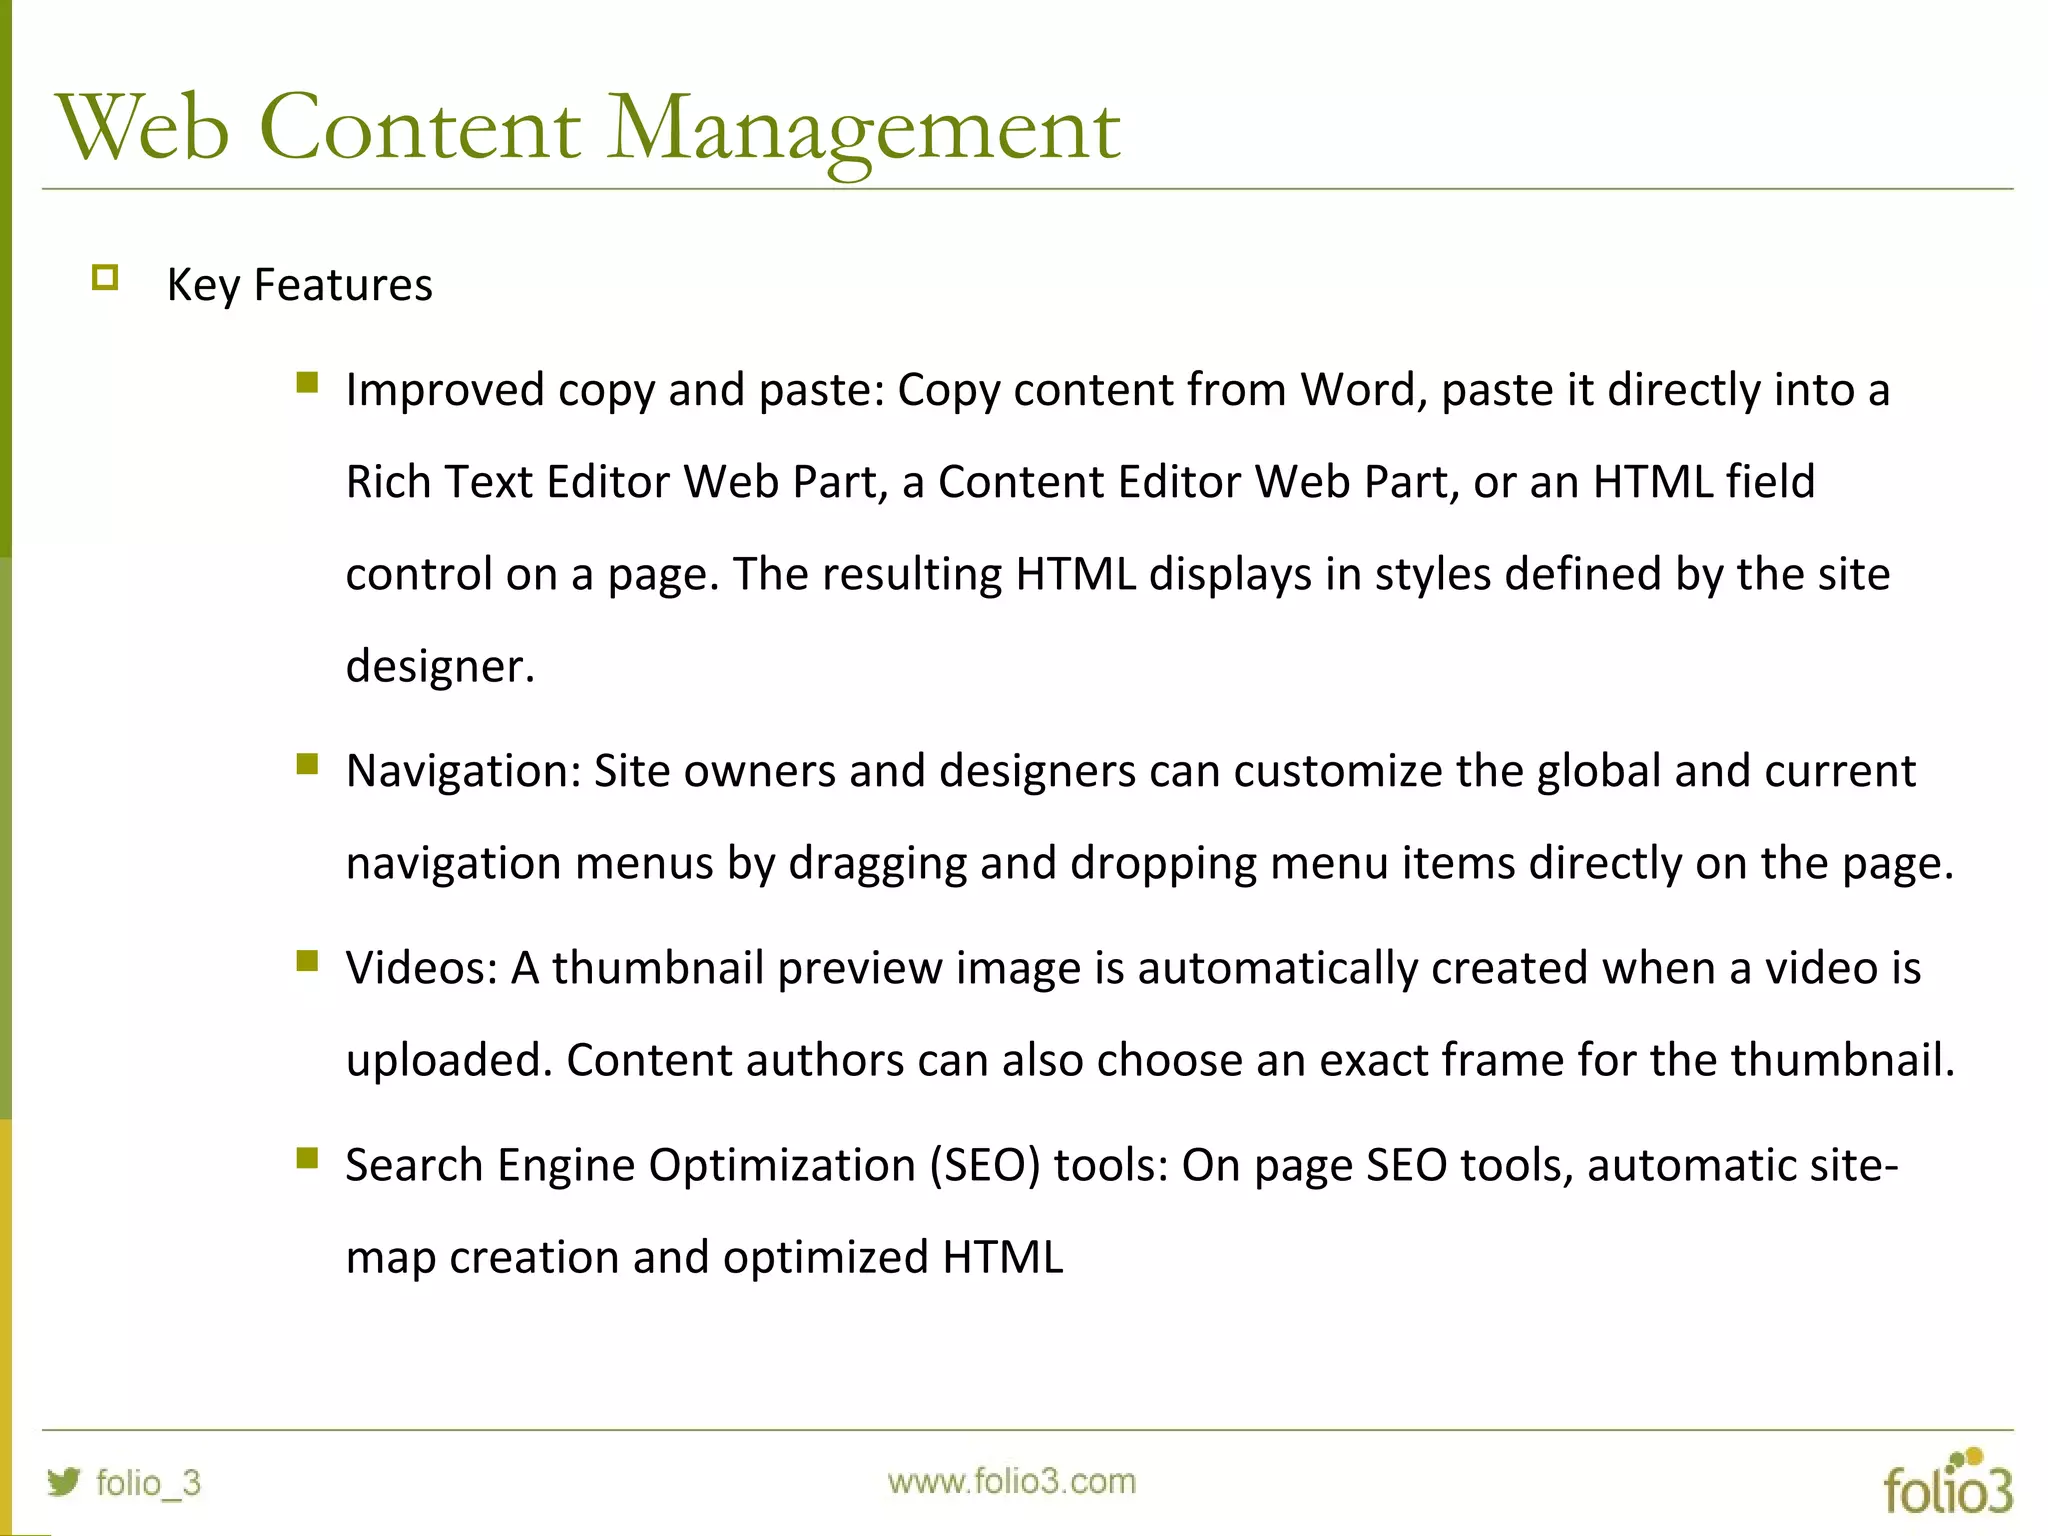This screenshot has width=2048, height=1536.
Task: Open the www.folio3.com link
Action: [1012, 1481]
